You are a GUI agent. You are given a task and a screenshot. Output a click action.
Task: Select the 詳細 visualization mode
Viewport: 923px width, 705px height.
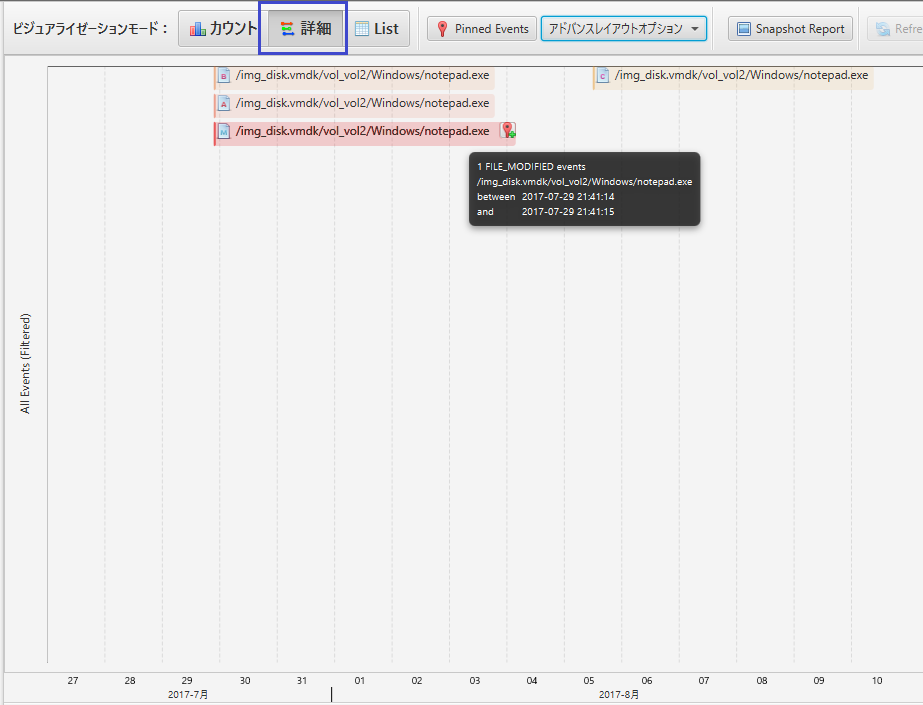click(306, 28)
